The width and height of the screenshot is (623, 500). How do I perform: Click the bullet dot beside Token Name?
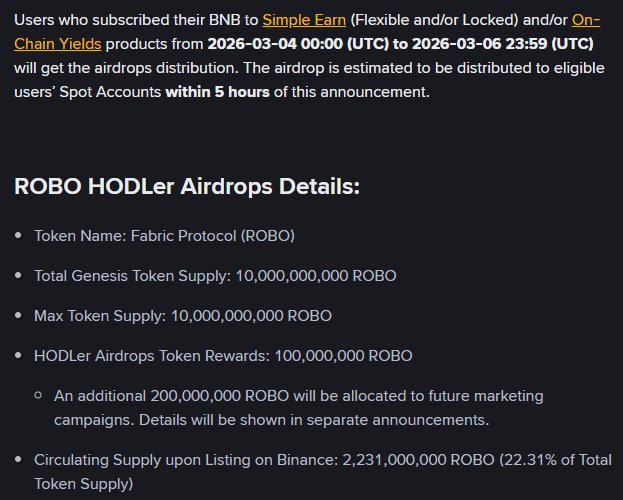(19, 237)
